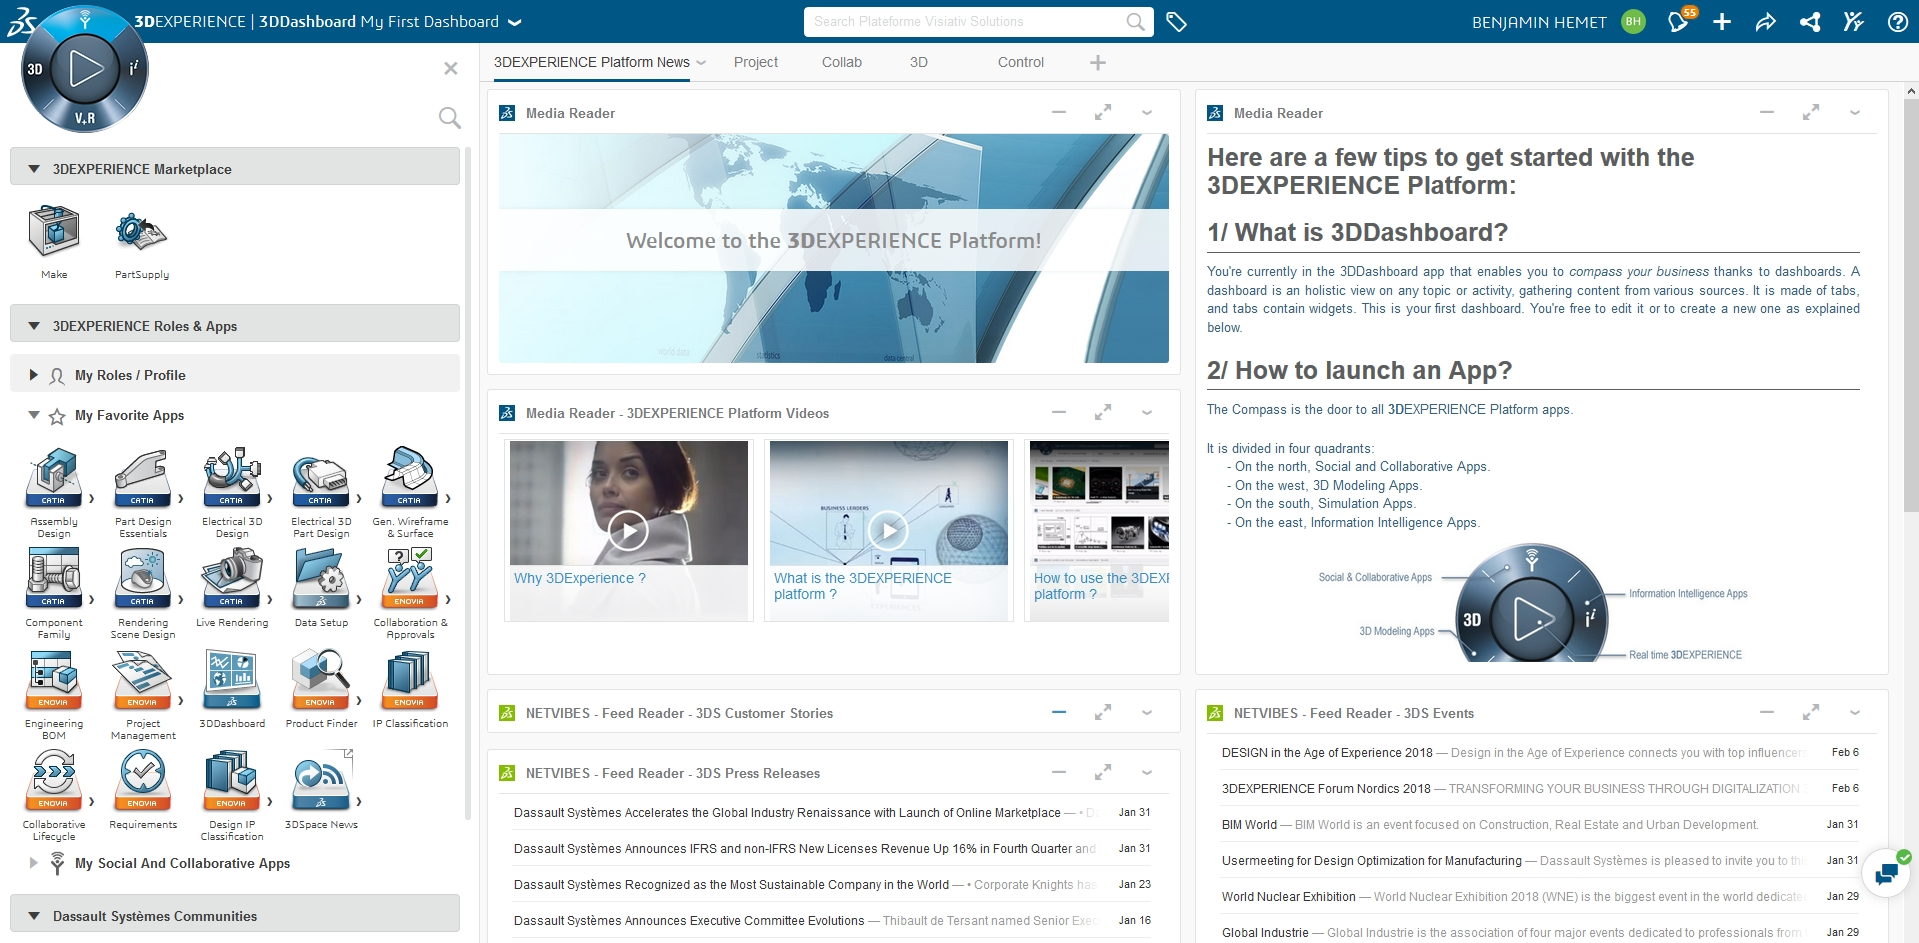Viewport: 1919px width, 943px height.
Task: Launch Assembly Design app
Action: click(53, 478)
